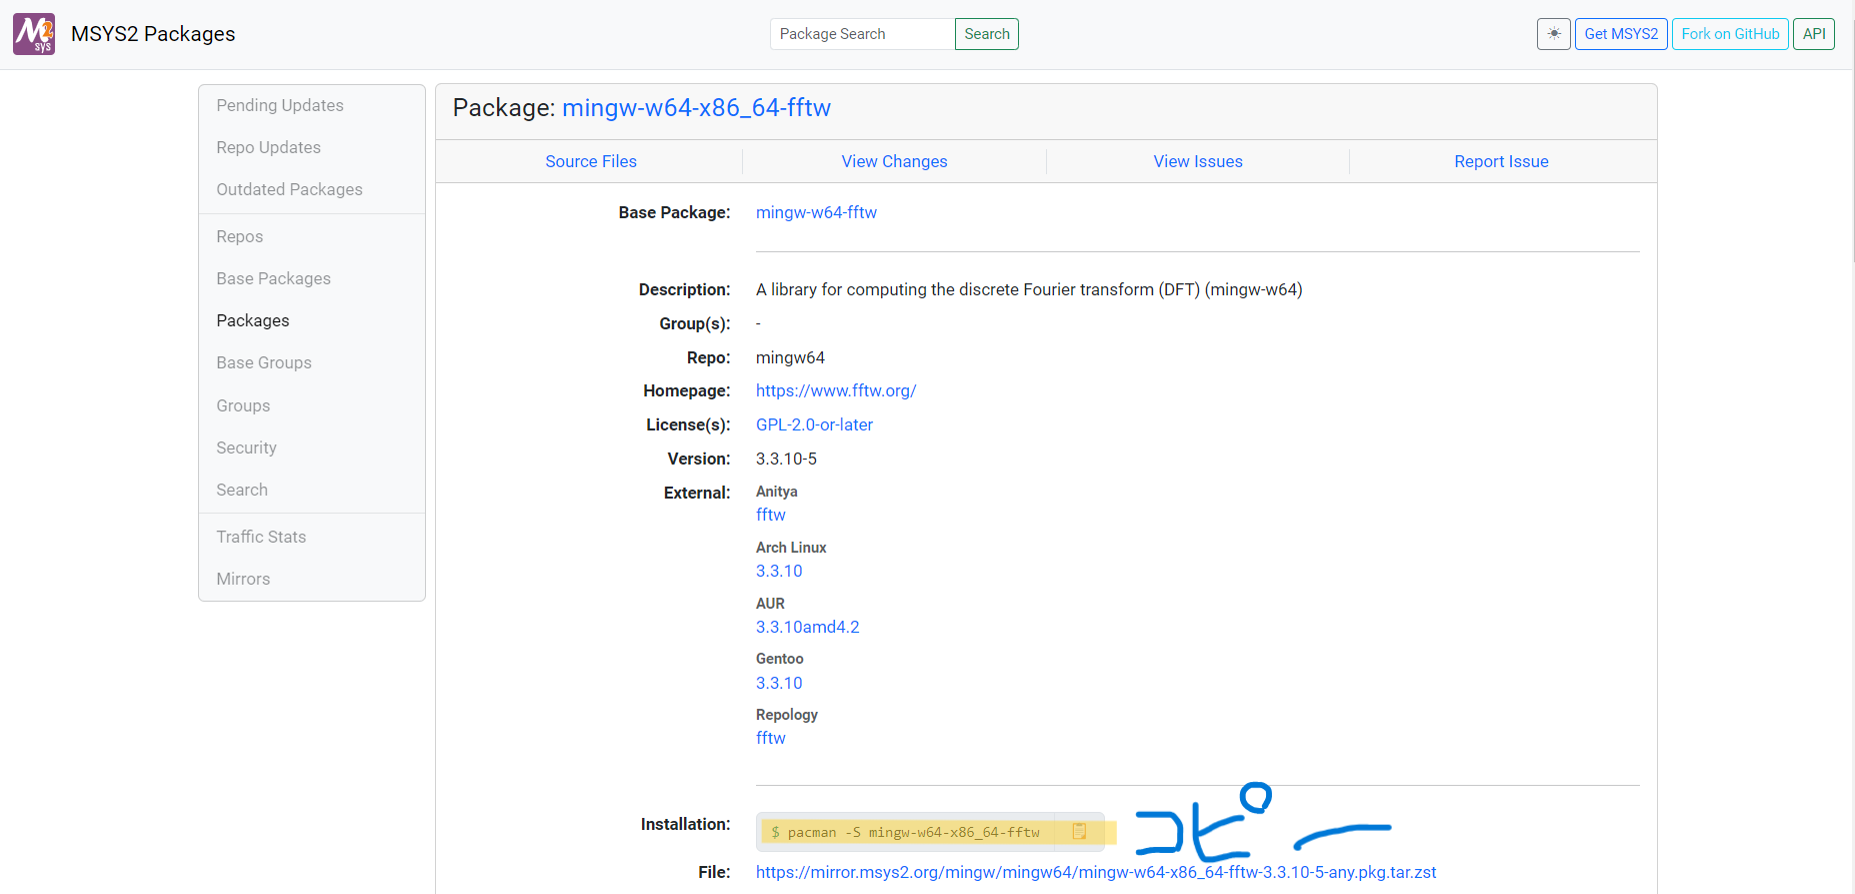This screenshot has width=1855, height=894.
Task: Open Gentoo 3.3.10 link
Action: (x=779, y=682)
